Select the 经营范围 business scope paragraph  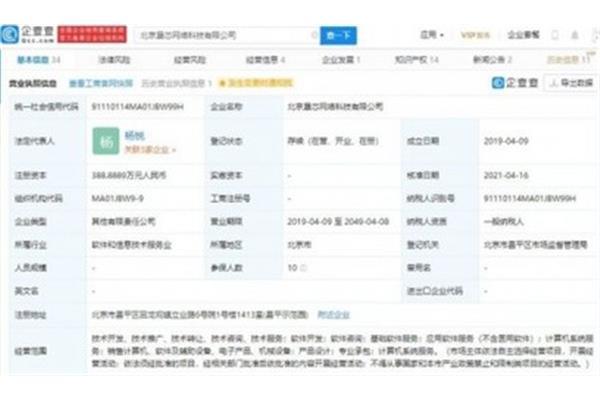click(x=342, y=351)
